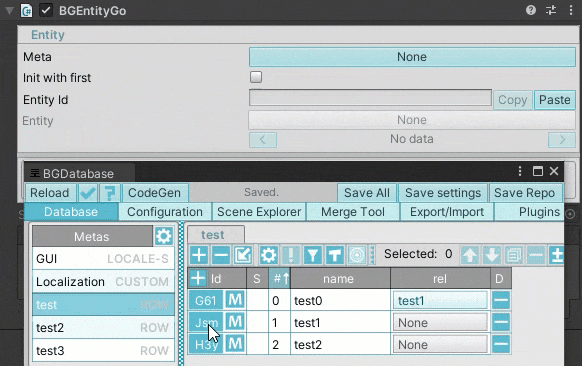Click the test table tab
The width and height of the screenshot is (582, 366).
pos(216,235)
